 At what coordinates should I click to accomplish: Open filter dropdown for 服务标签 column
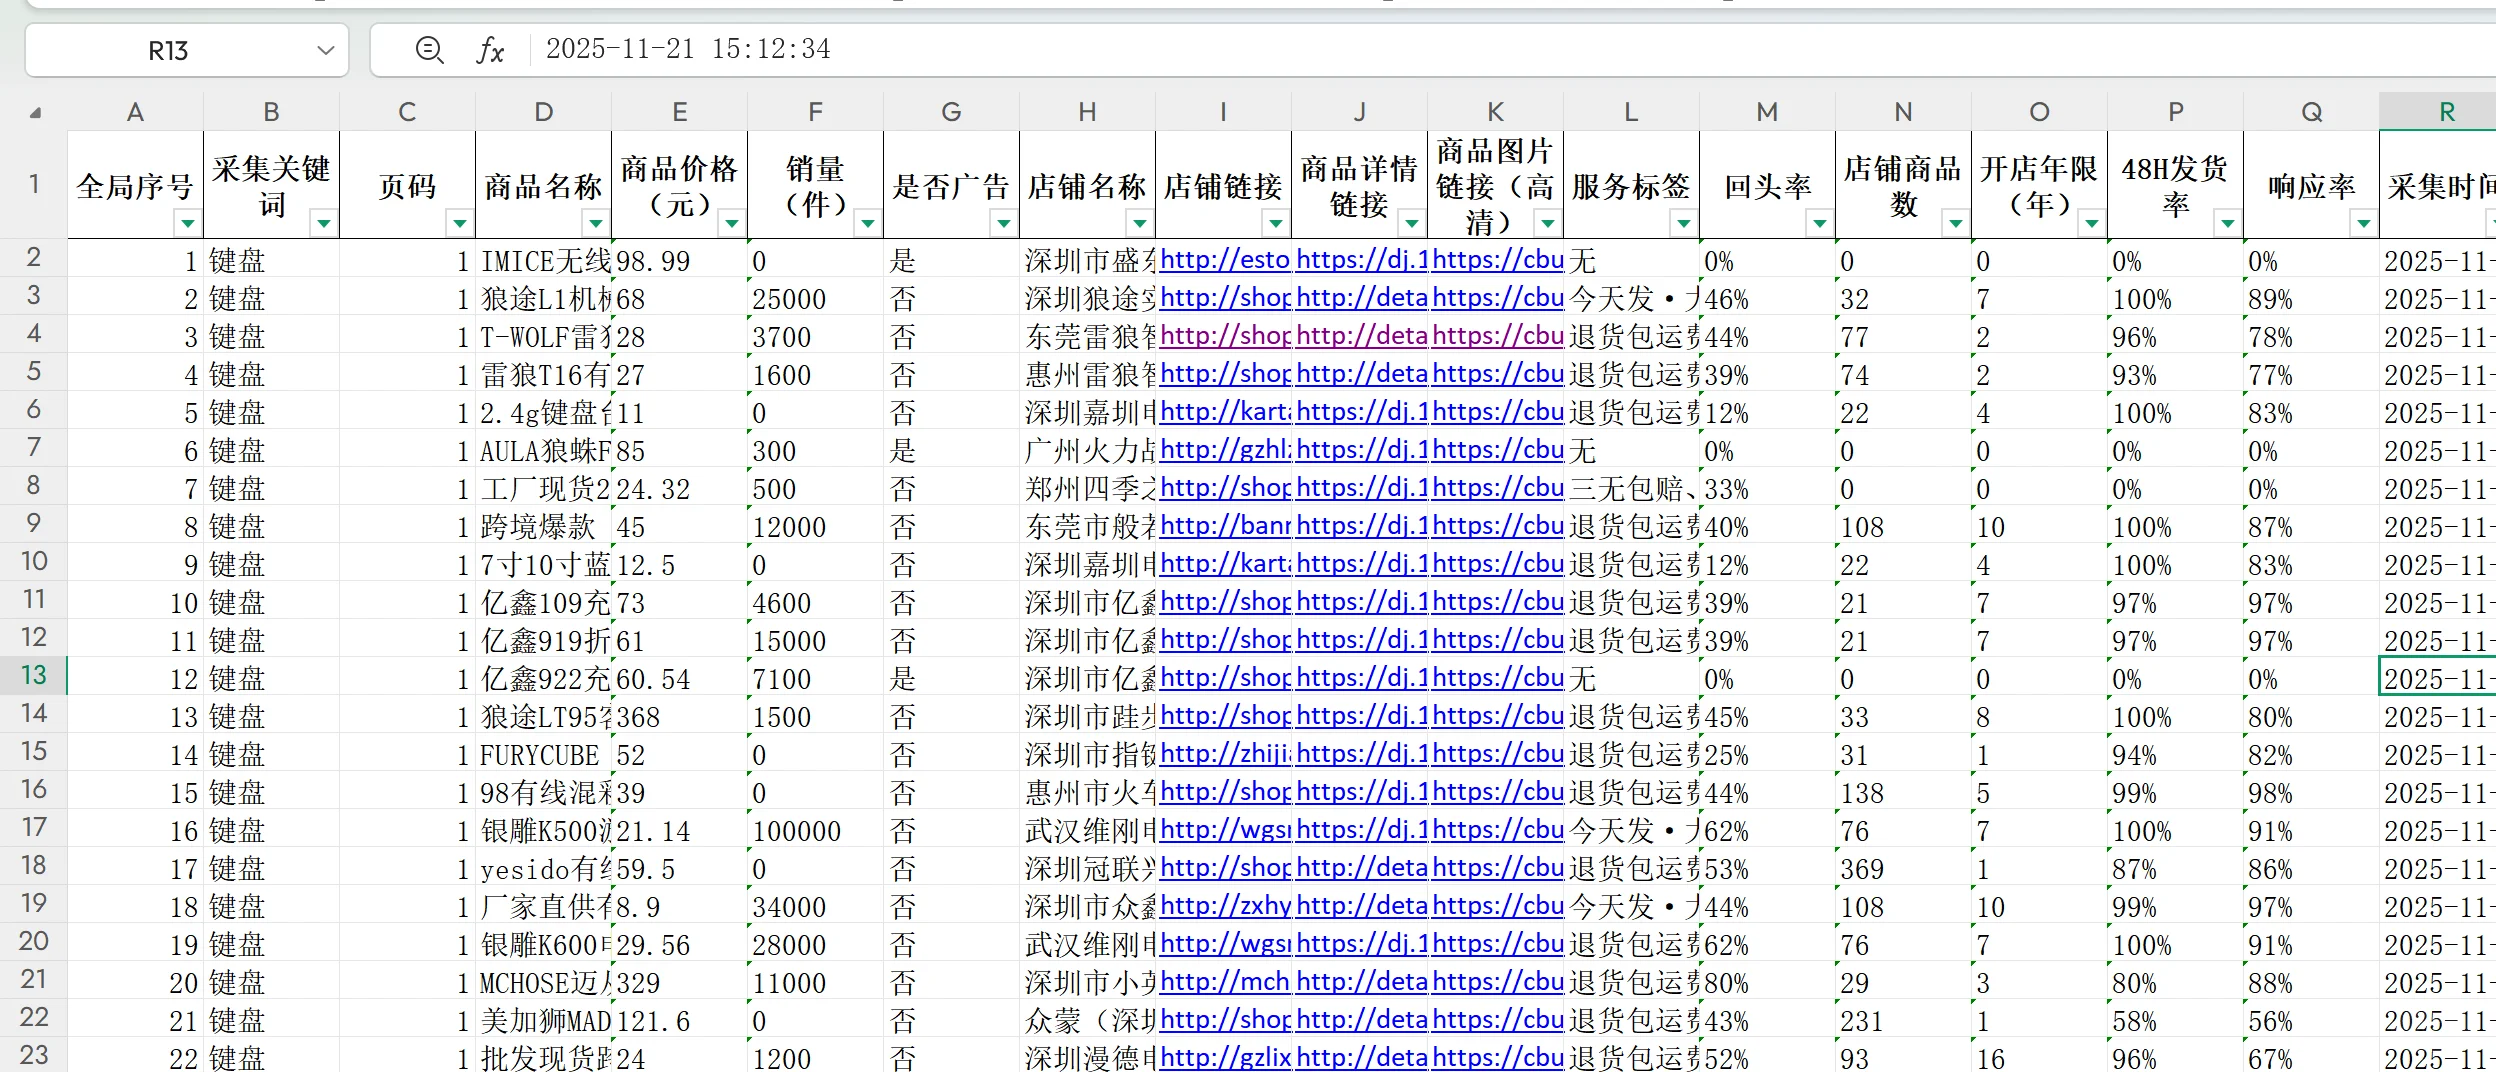1683,223
